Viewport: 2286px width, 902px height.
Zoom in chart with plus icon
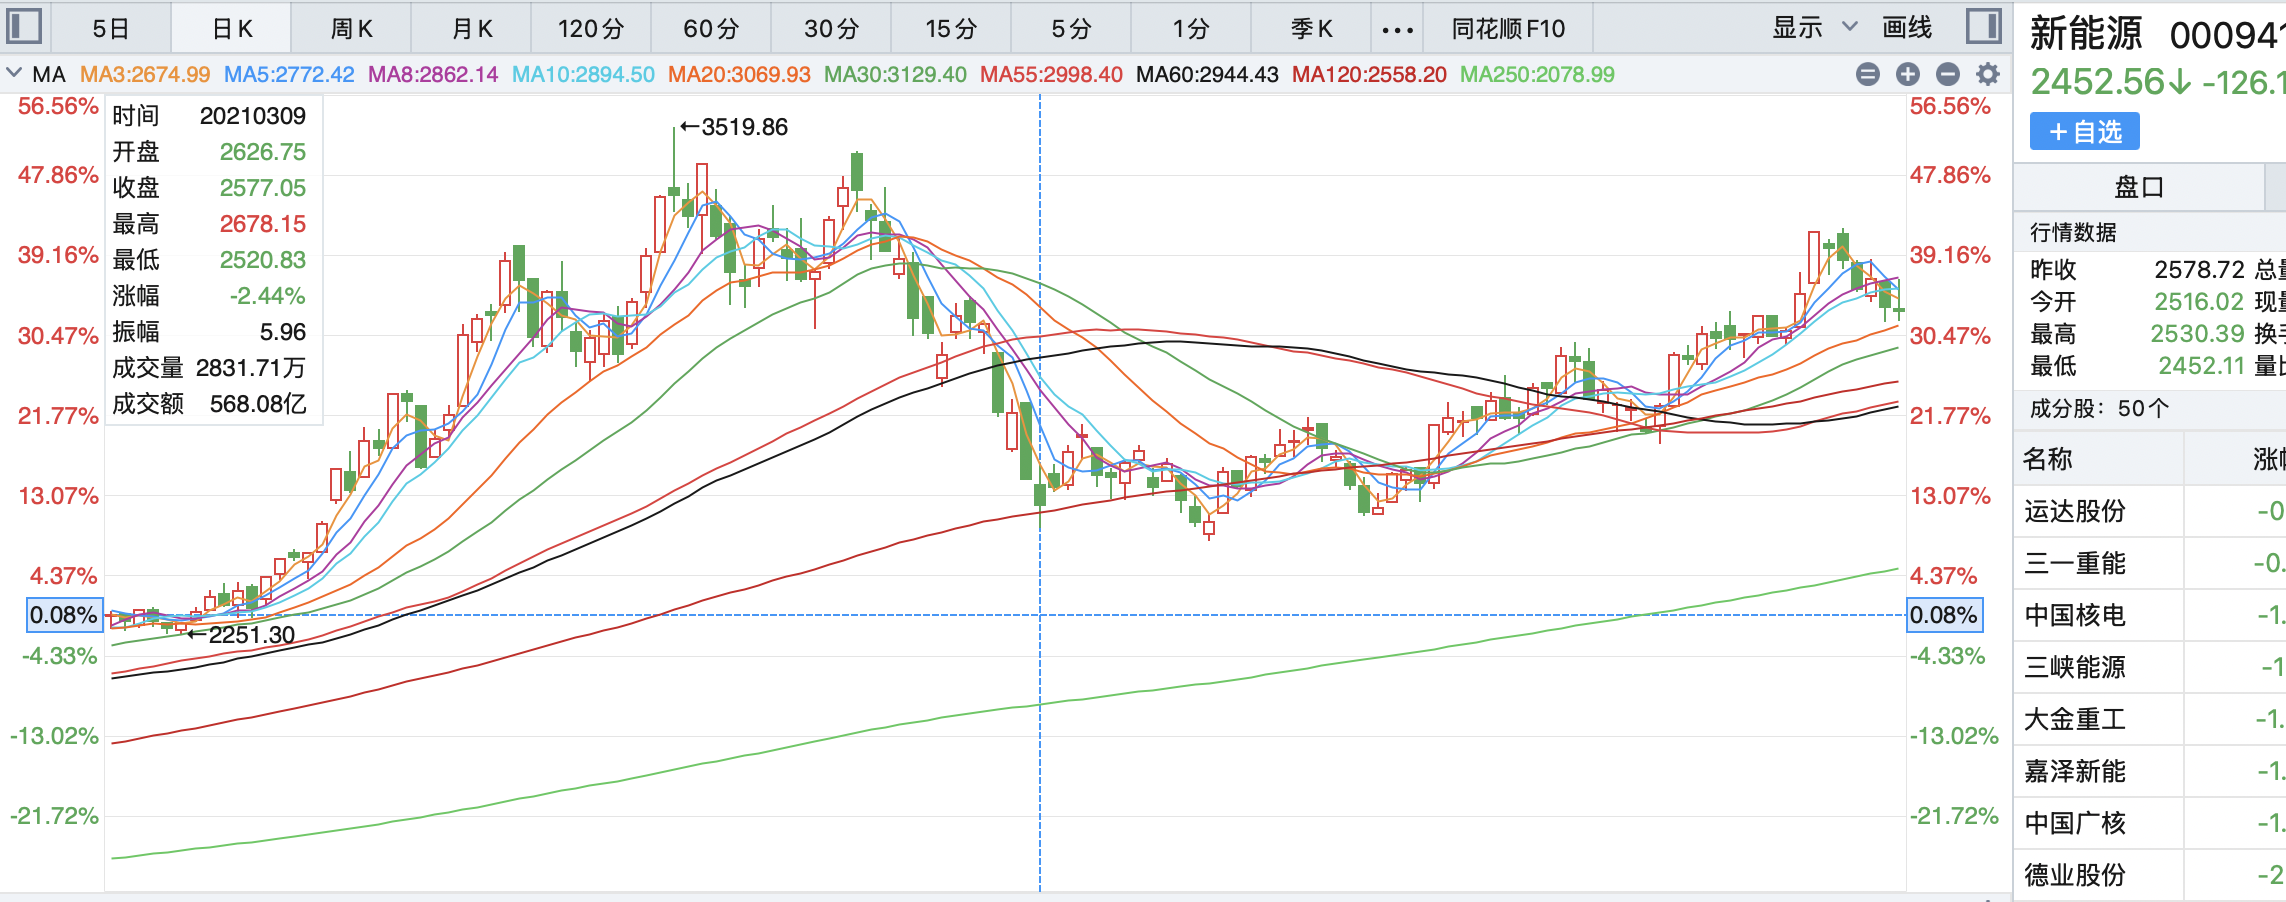[1907, 74]
